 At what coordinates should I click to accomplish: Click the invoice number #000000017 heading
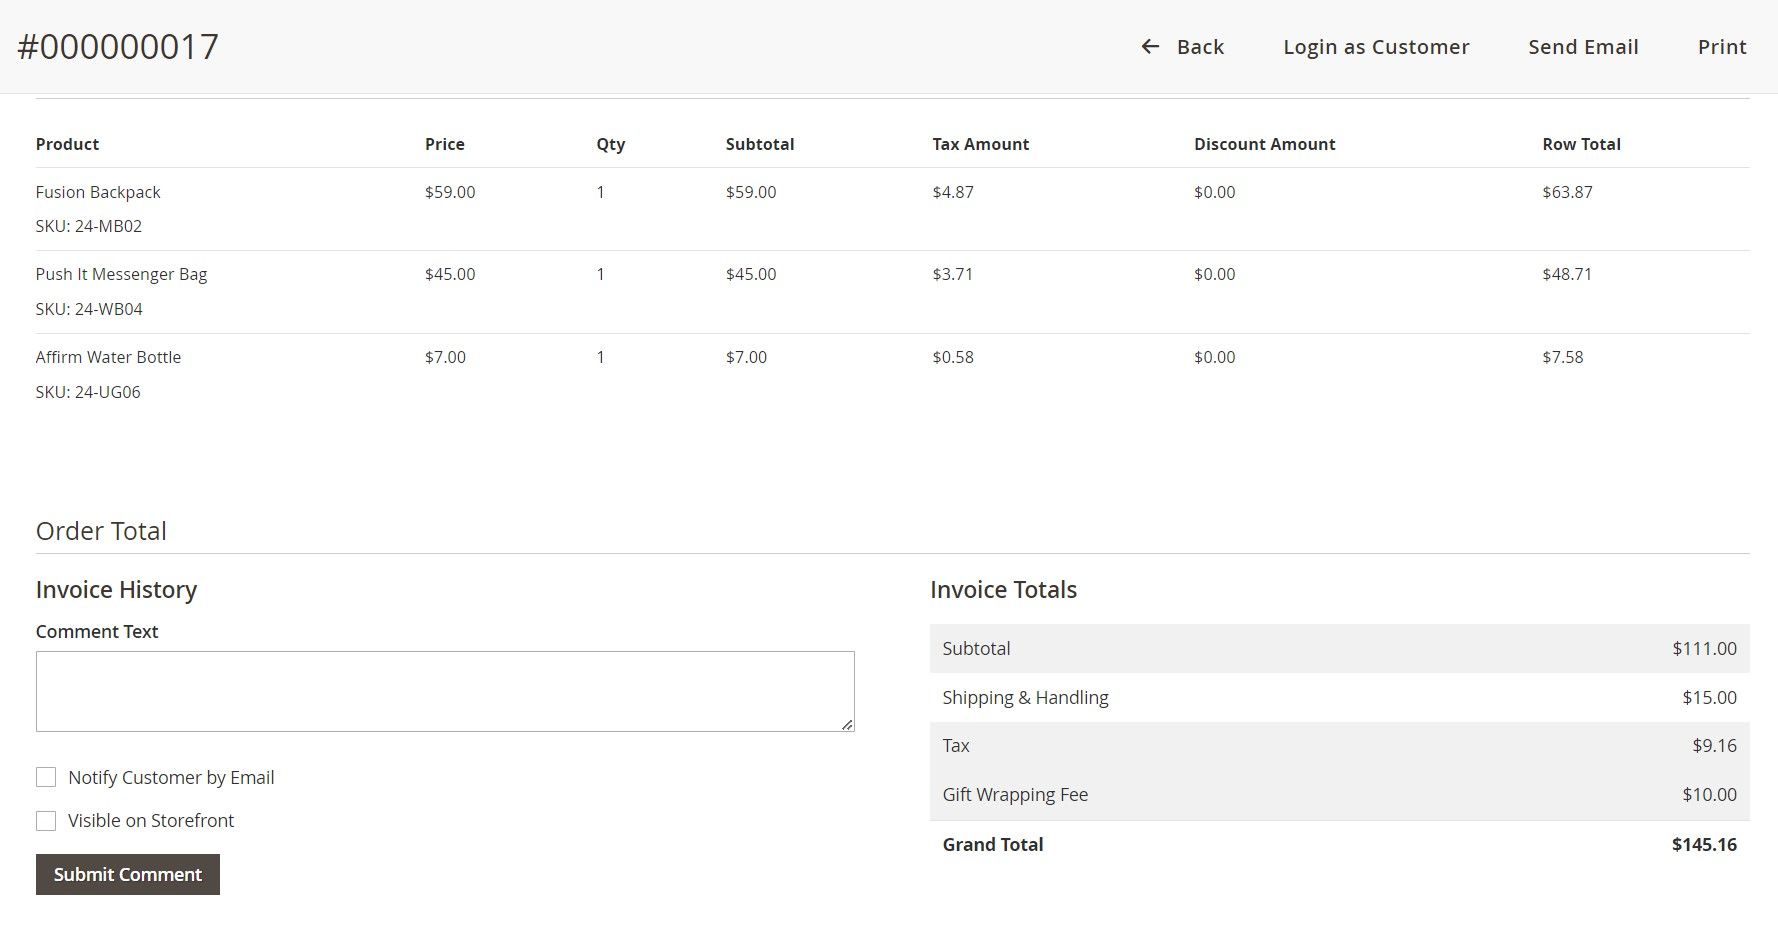click(x=118, y=47)
